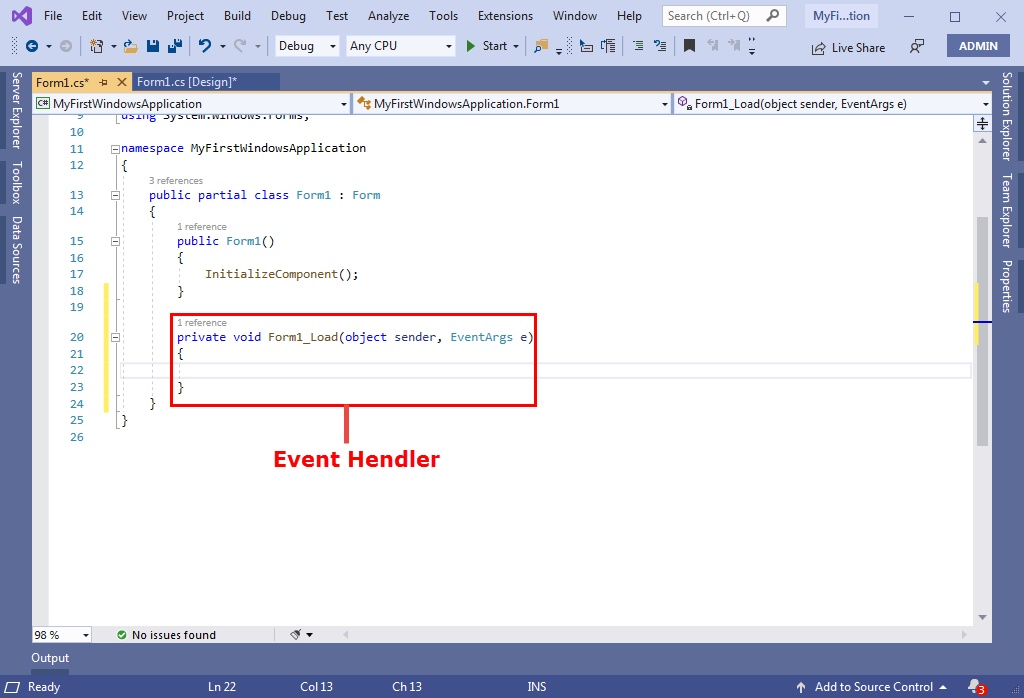Open the Build menu
The width and height of the screenshot is (1024, 698).
coord(237,15)
